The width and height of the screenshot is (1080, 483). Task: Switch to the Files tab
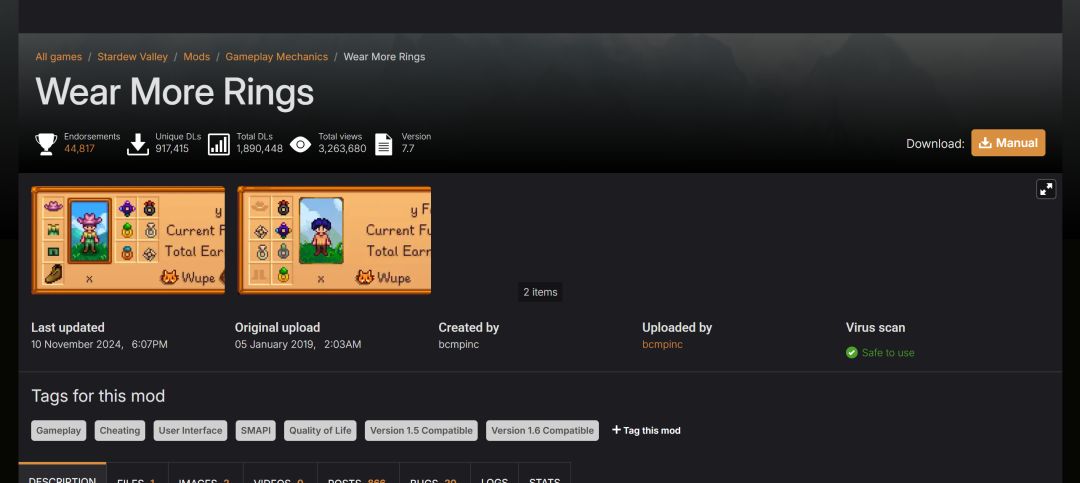[x=137, y=473]
